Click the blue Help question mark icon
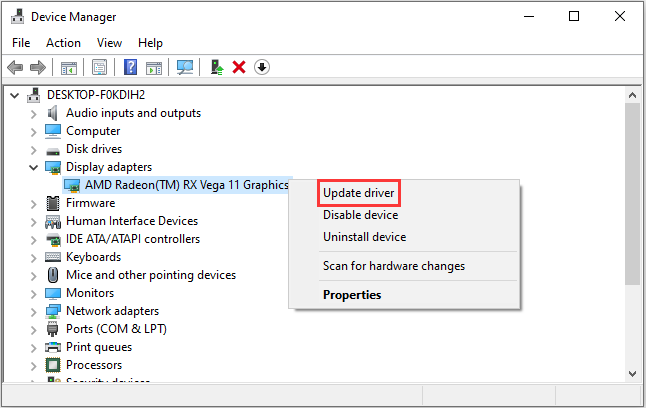Screen dimensions: 646x408 pos(130,67)
